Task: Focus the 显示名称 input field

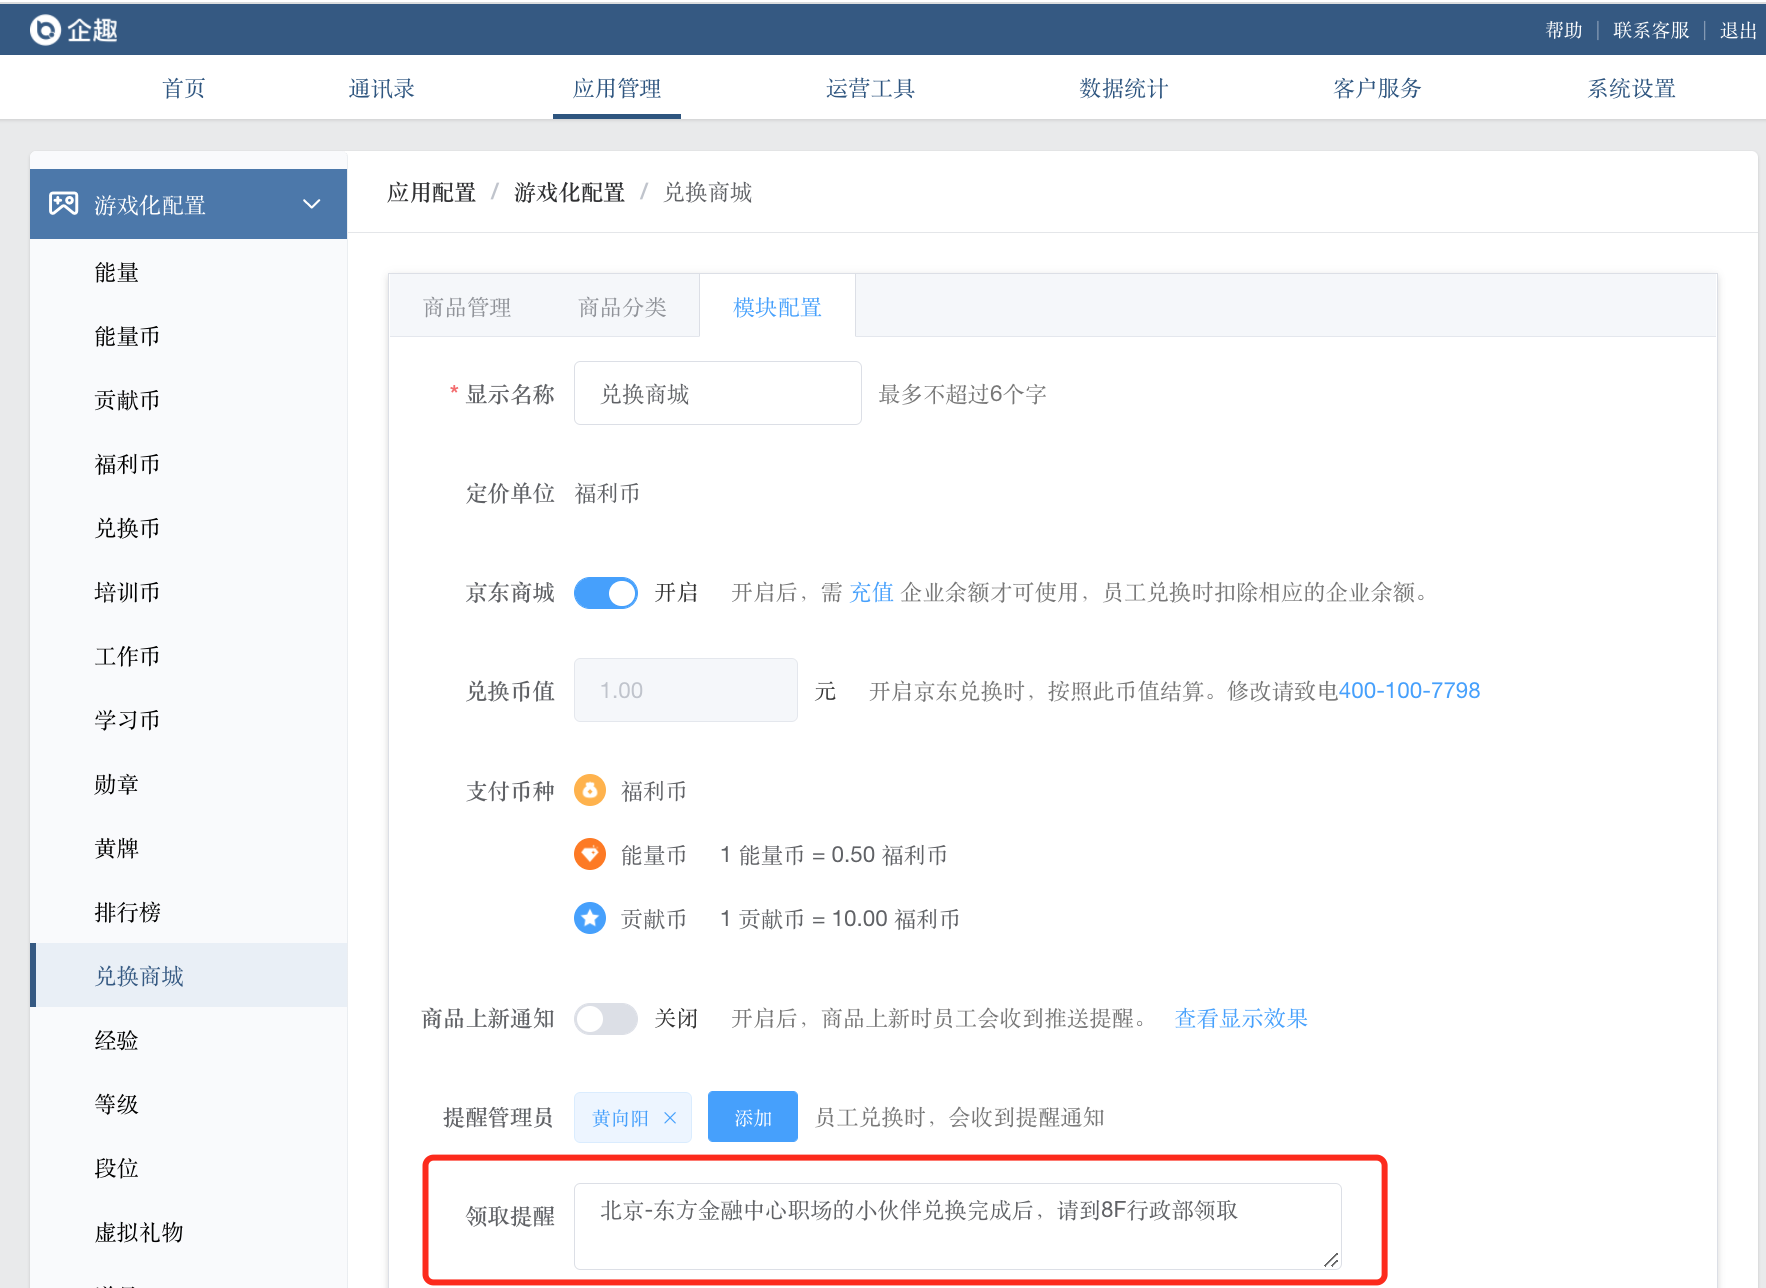Action: [x=718, y=393]
